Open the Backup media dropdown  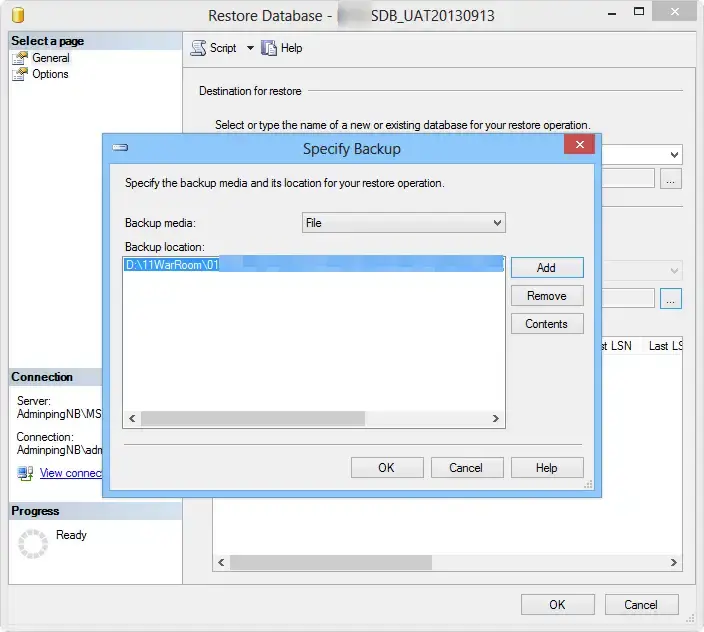point(497,223)
